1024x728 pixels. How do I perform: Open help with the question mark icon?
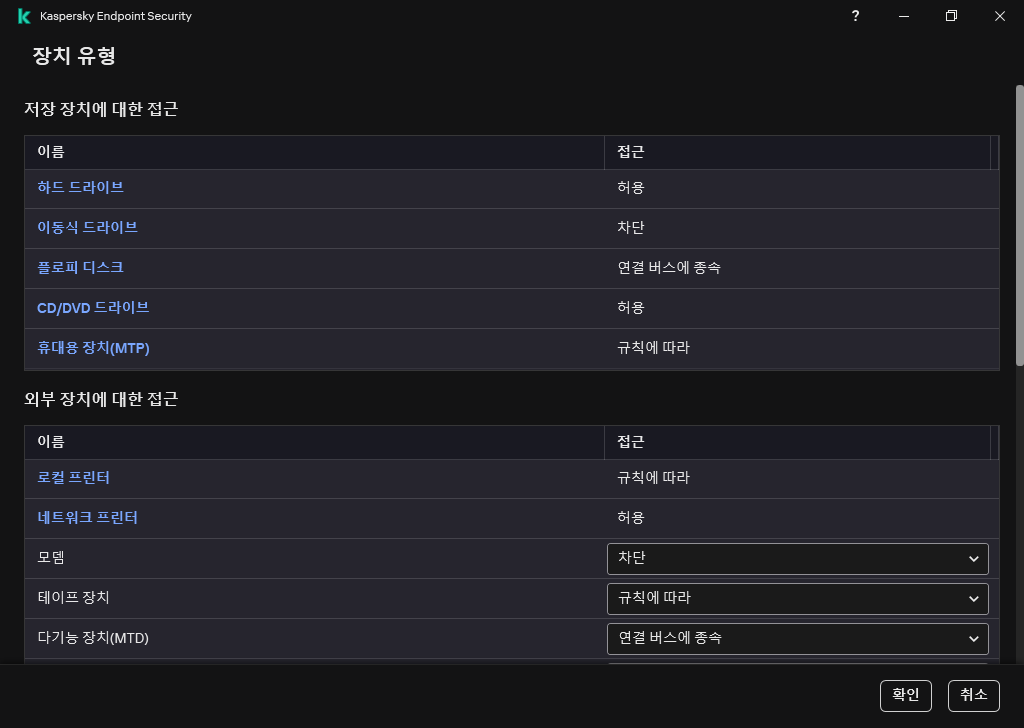[x=855, y=16]
